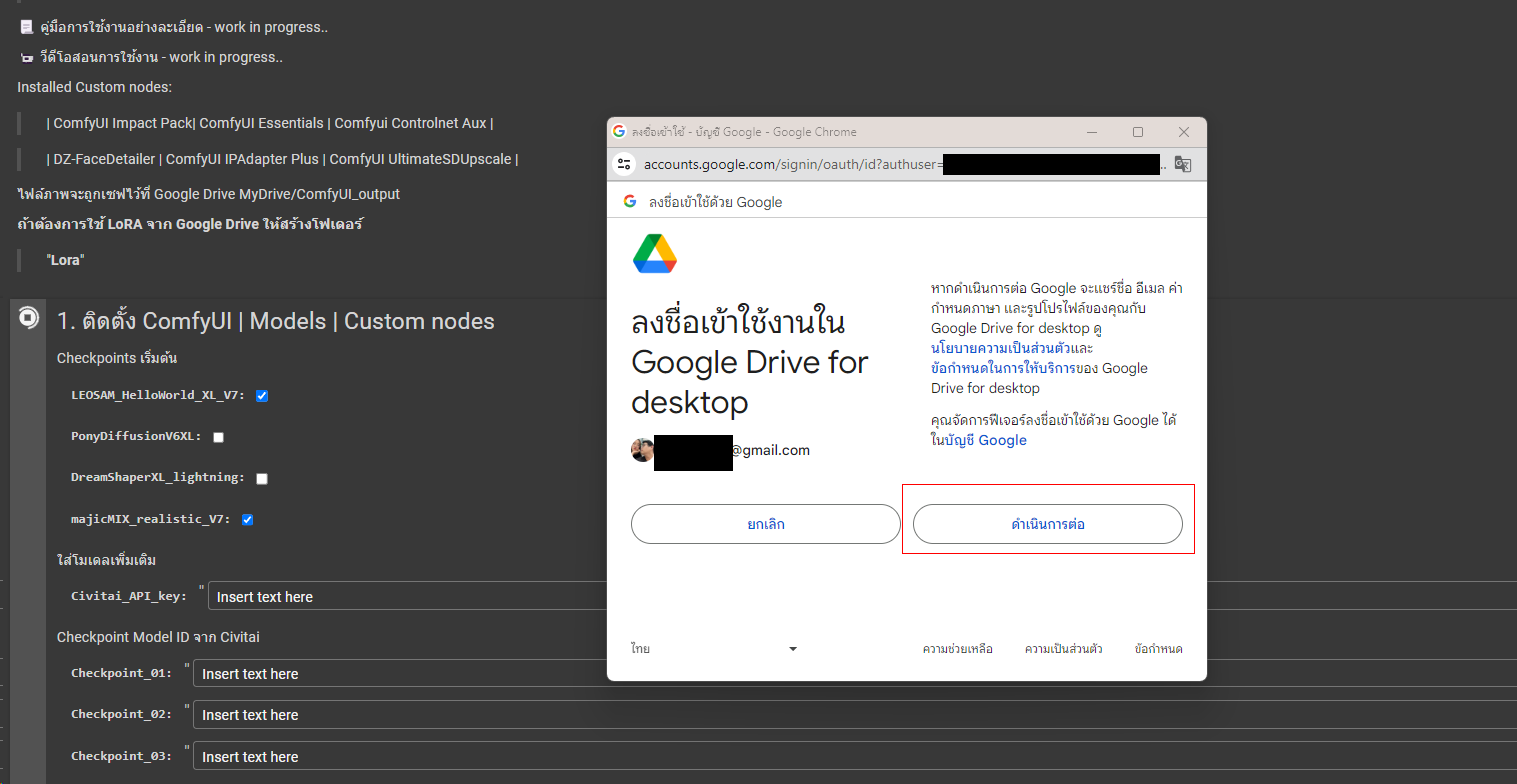
Task: Open ข้อกำหนด terms footer link
Action: click(1159, 649)
